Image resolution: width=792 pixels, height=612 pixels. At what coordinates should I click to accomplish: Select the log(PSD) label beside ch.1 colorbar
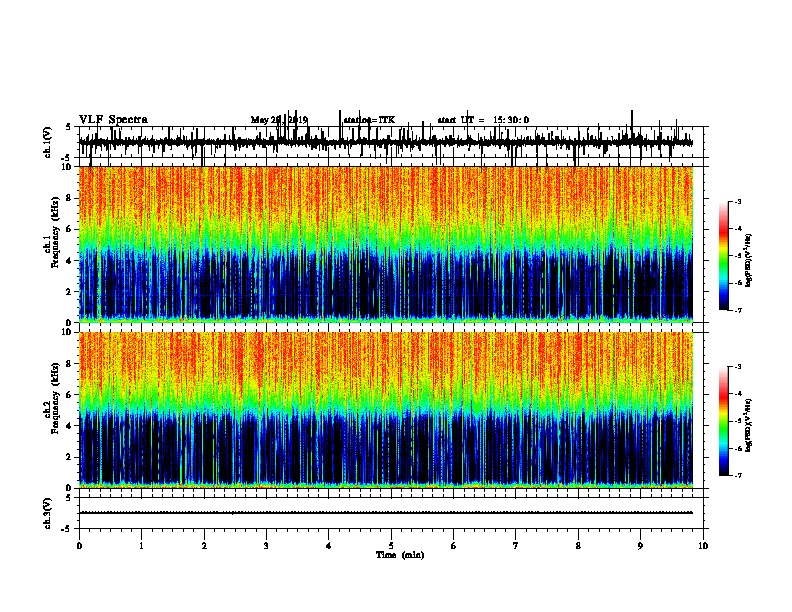coord(749,261)
